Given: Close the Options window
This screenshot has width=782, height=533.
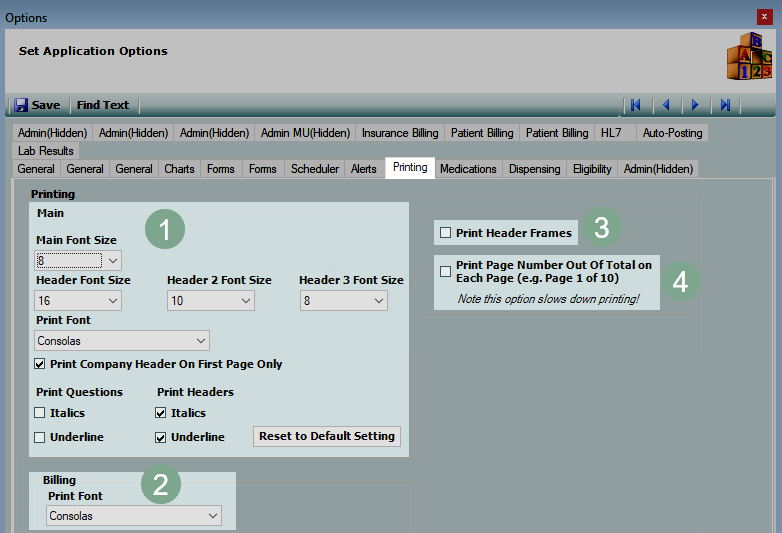Looking at the screenshot, I should 765,17.
